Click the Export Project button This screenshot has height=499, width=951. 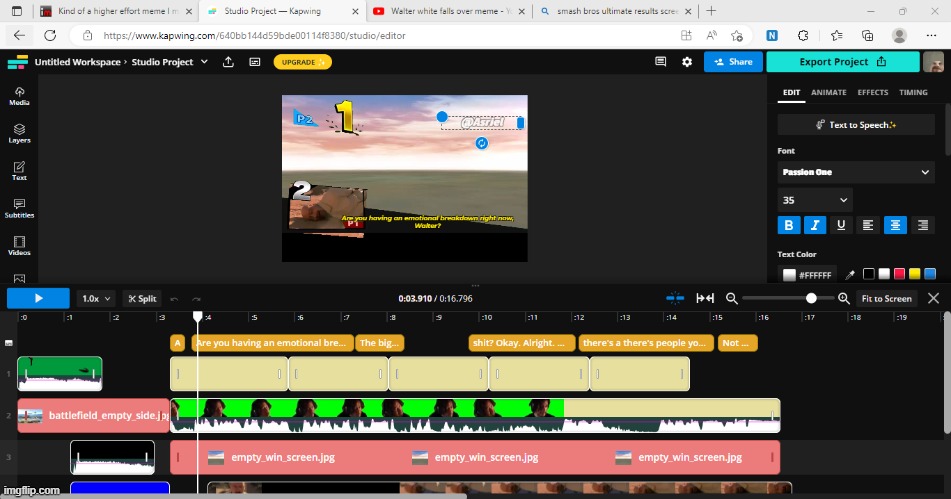tap(843, 62)
